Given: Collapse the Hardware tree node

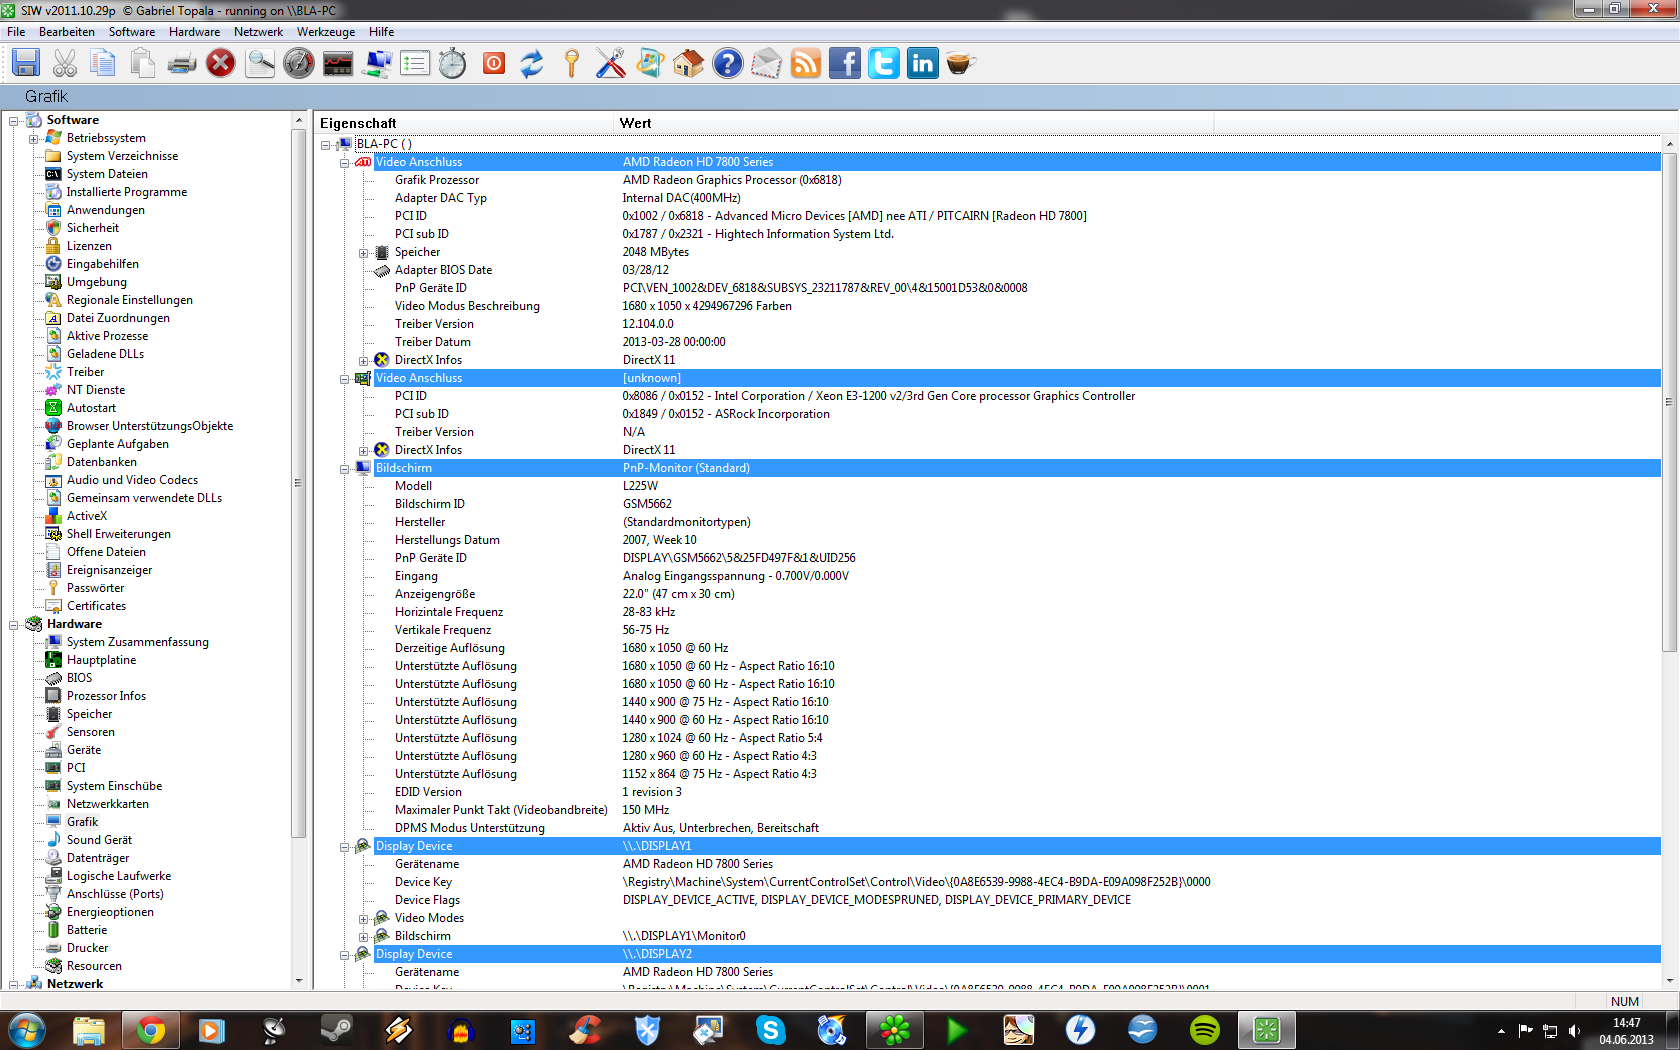Looking at the screenshot, I should (14, 625).
